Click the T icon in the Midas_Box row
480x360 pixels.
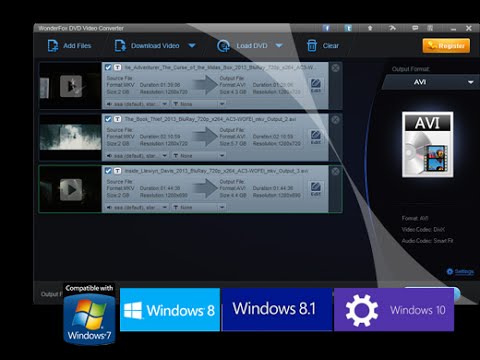tap(118, 67)
